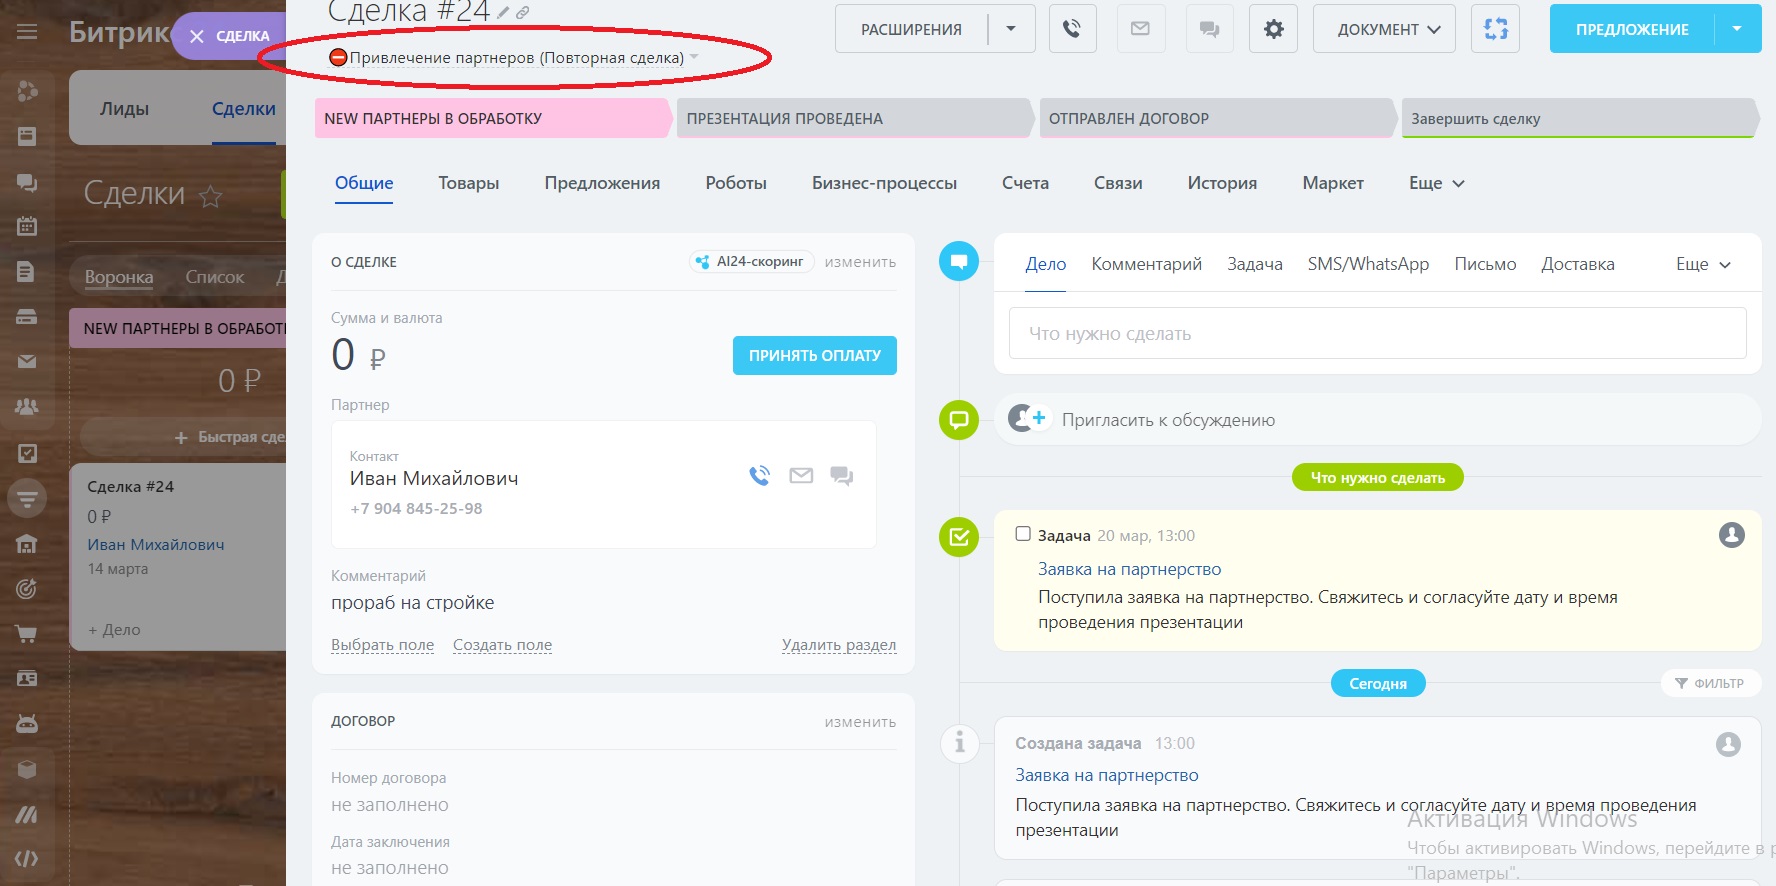Open the hamburger menu in left sidebar

(27, 32)
